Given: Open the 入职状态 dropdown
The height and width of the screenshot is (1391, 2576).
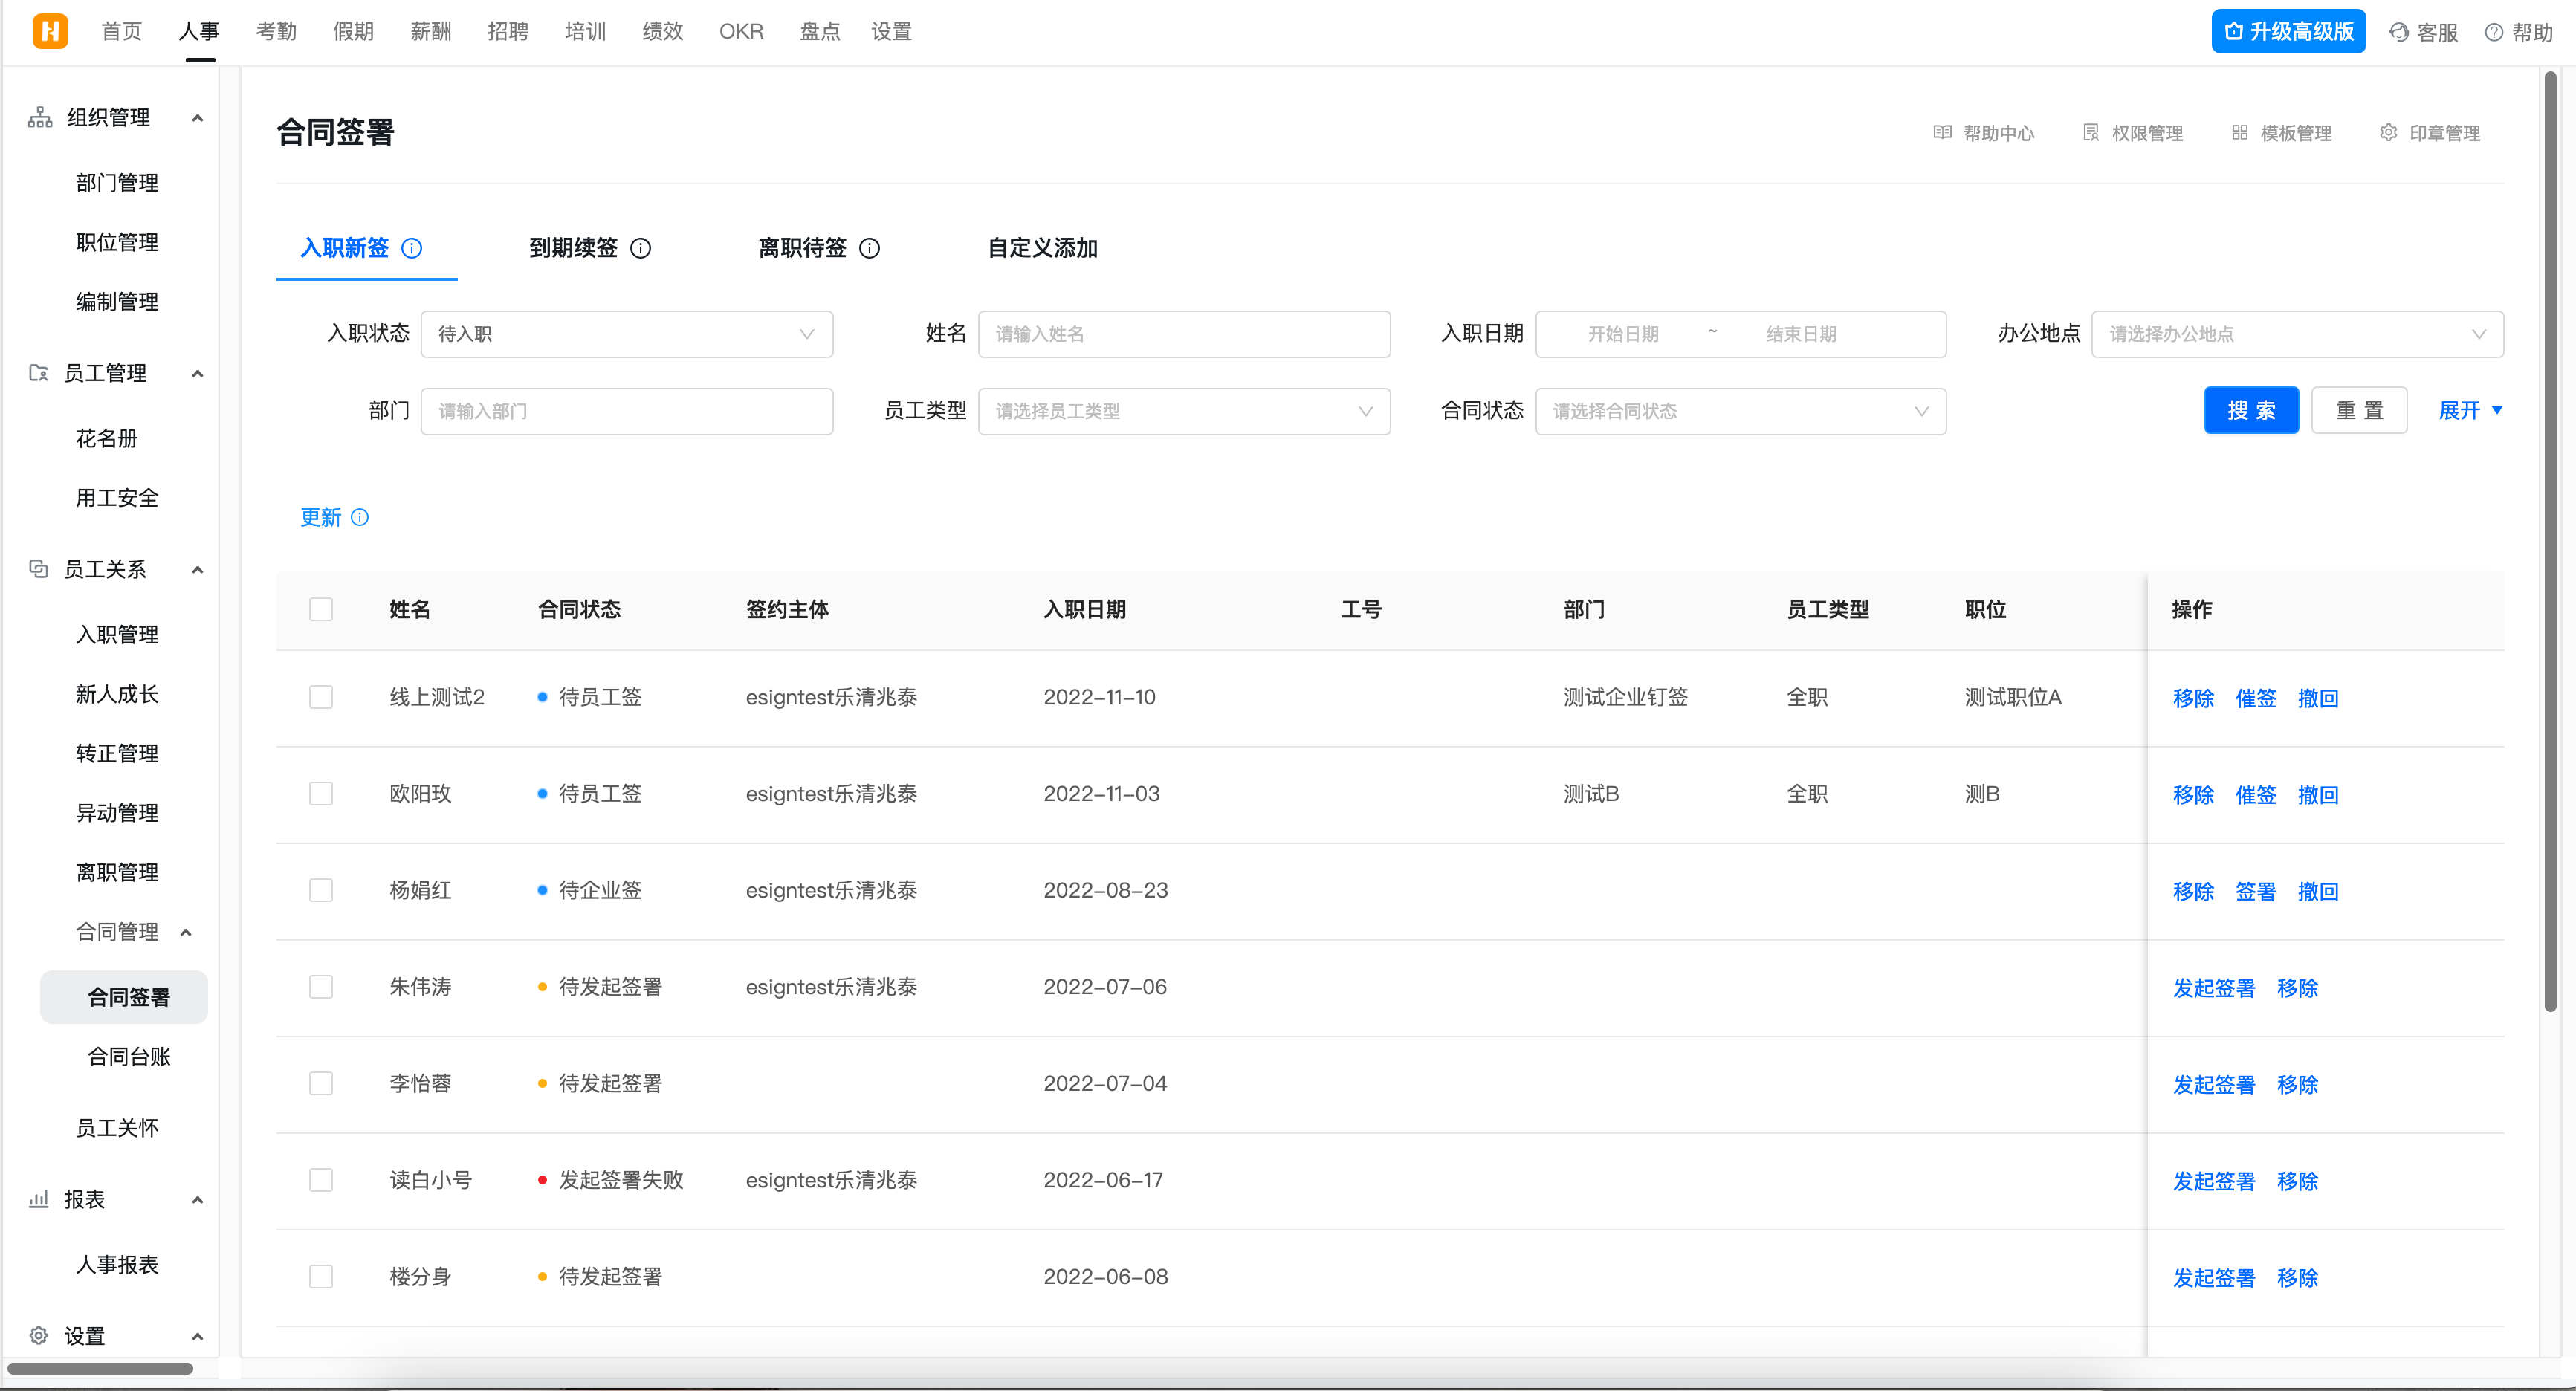Looking at the screenshot, I should click(627, 334).
